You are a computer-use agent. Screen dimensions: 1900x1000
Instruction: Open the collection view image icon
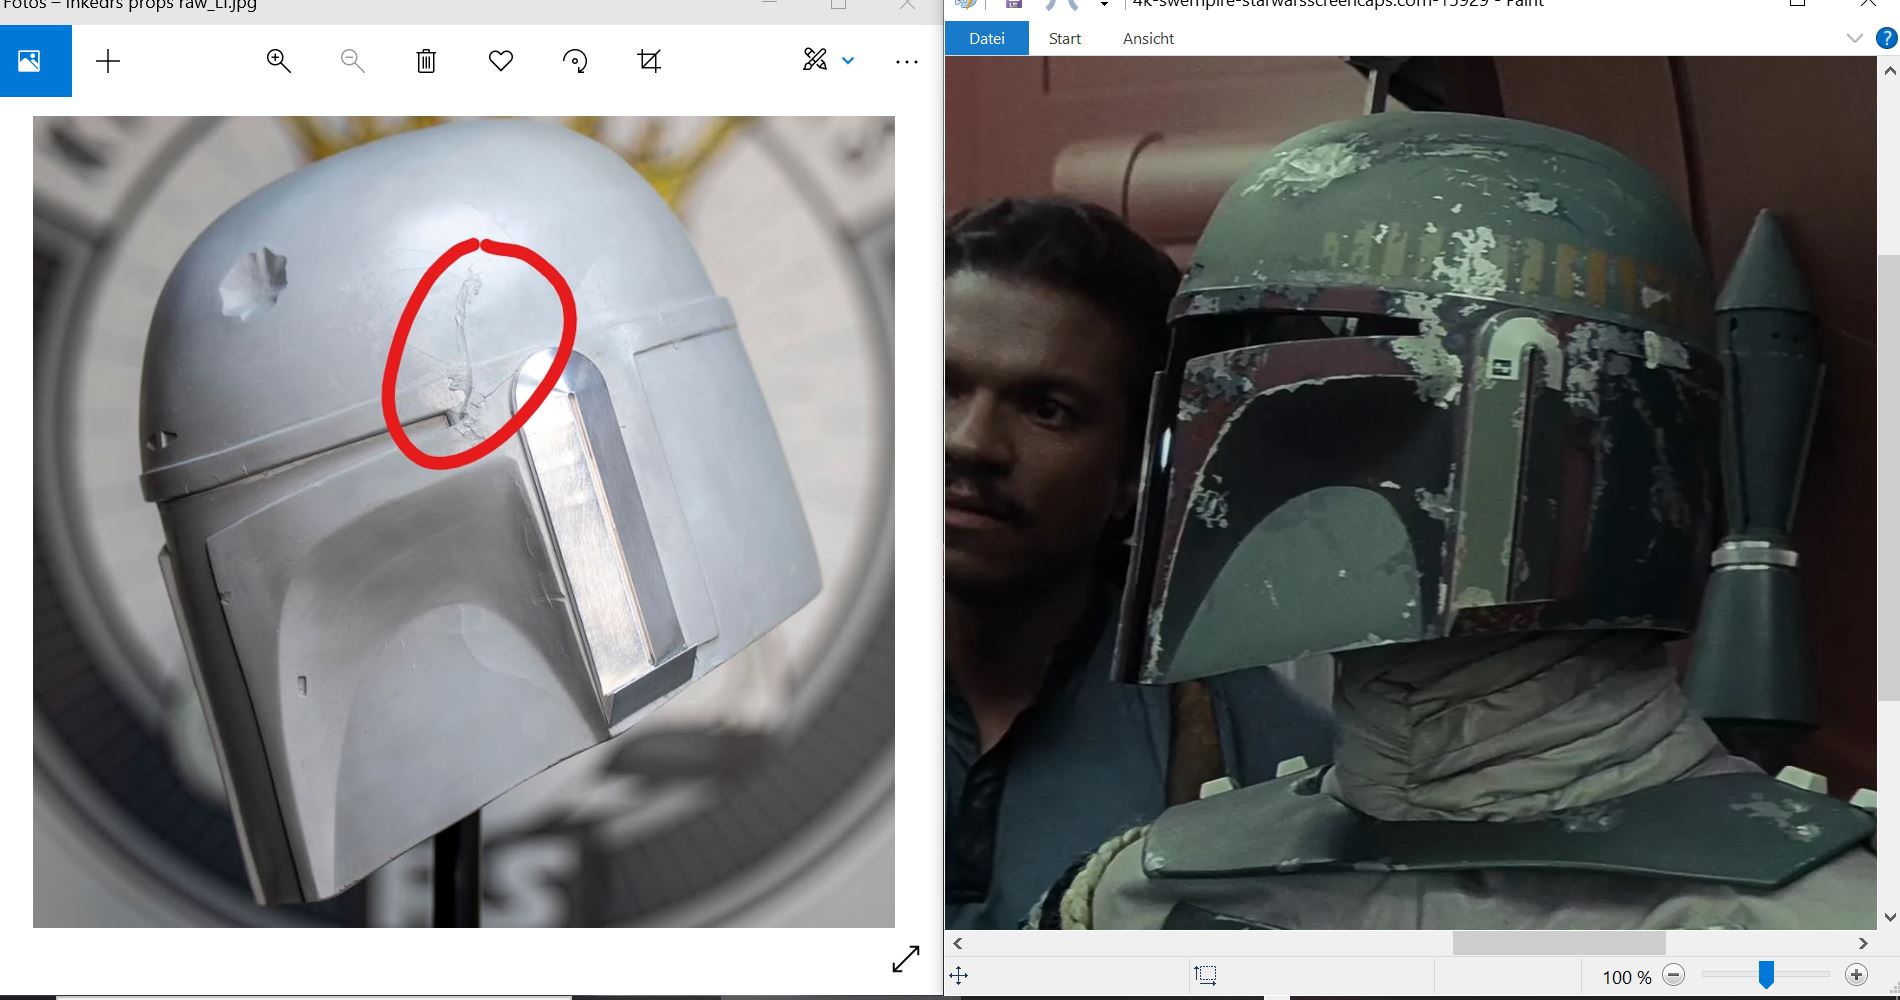coord(30,61)
